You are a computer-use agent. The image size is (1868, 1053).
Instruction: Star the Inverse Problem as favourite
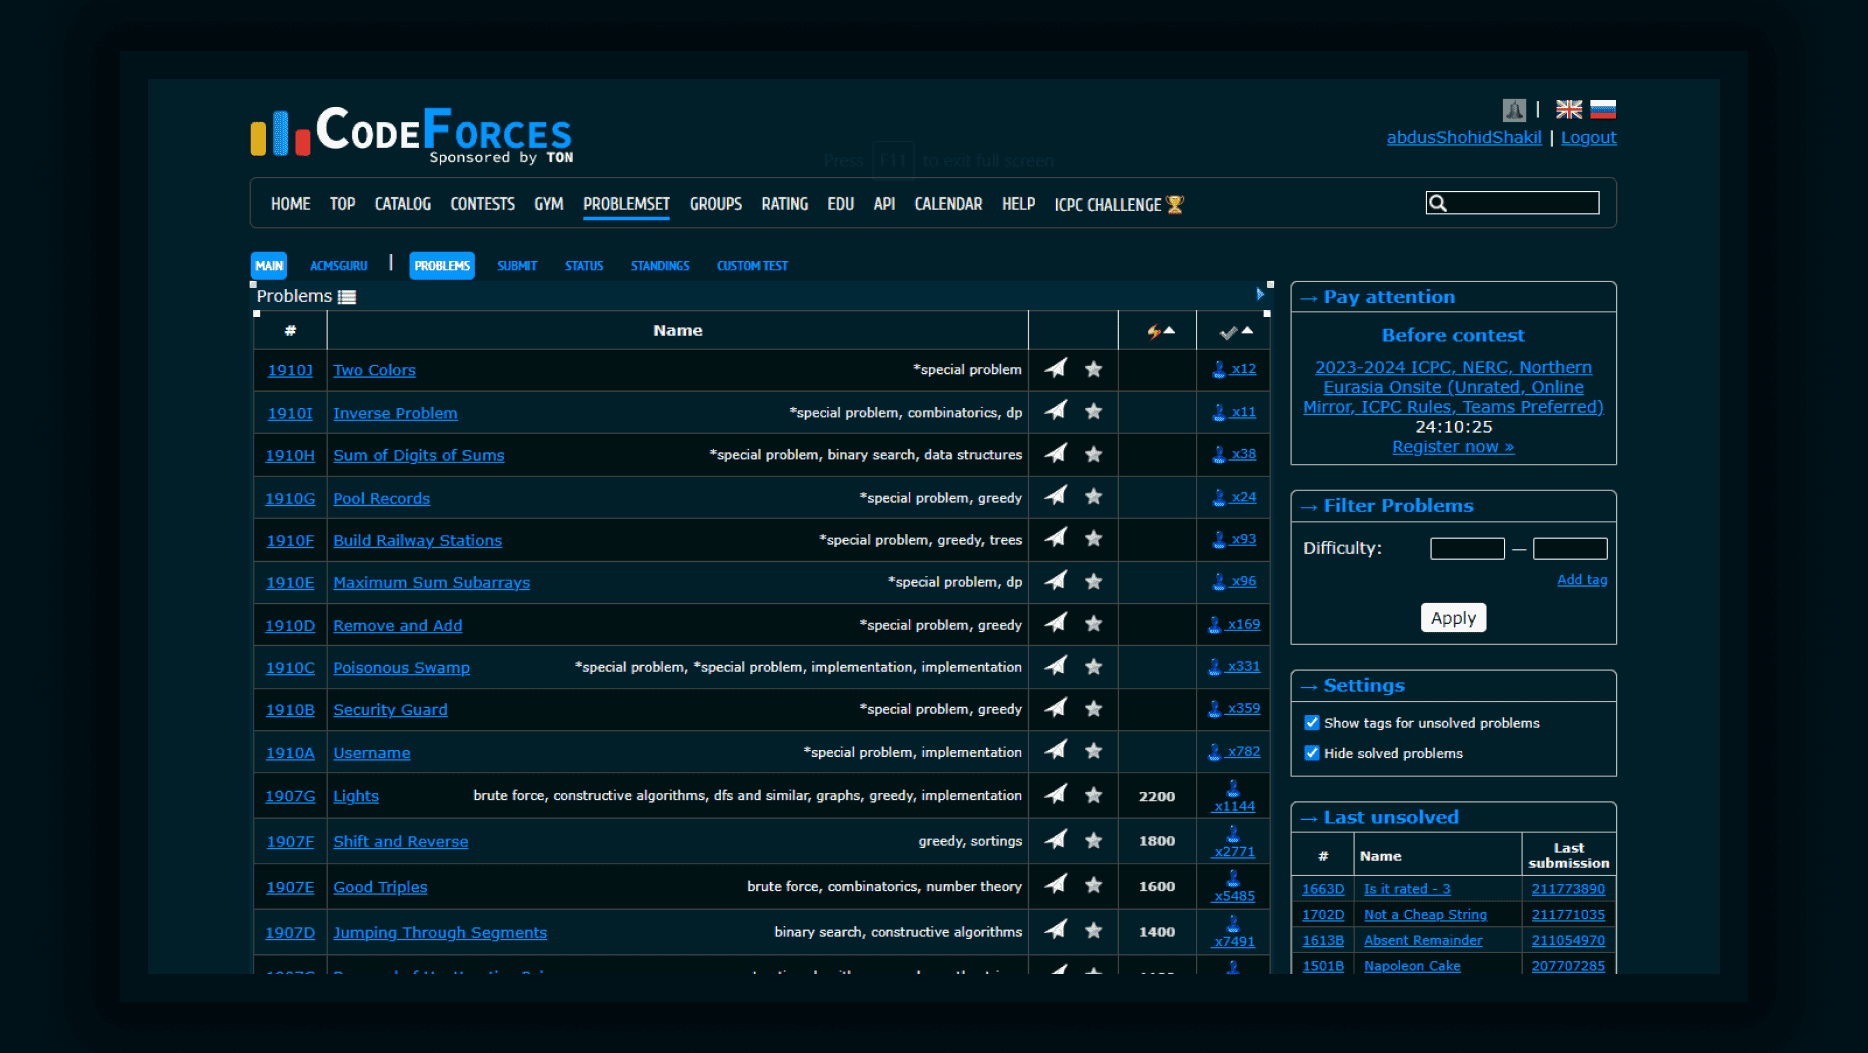pyautogui.click(x=1094, y=411)
